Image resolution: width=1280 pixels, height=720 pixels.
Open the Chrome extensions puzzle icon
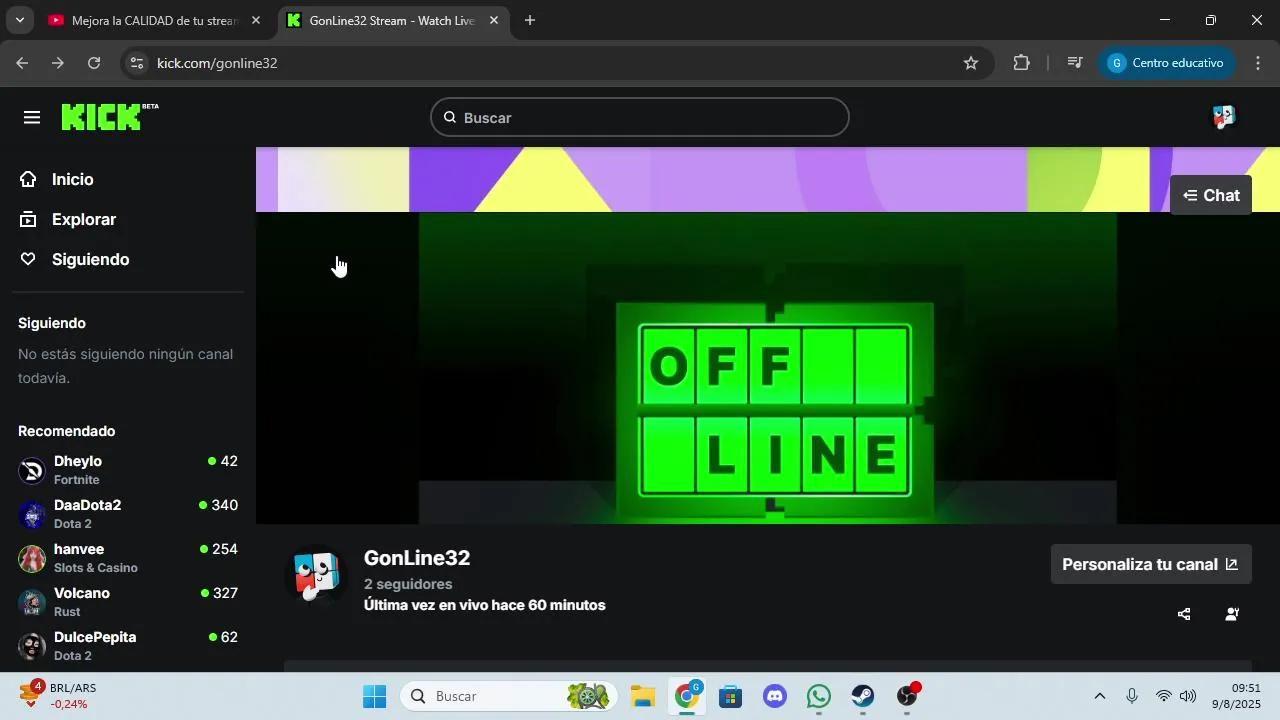[x=1021, y=63]
